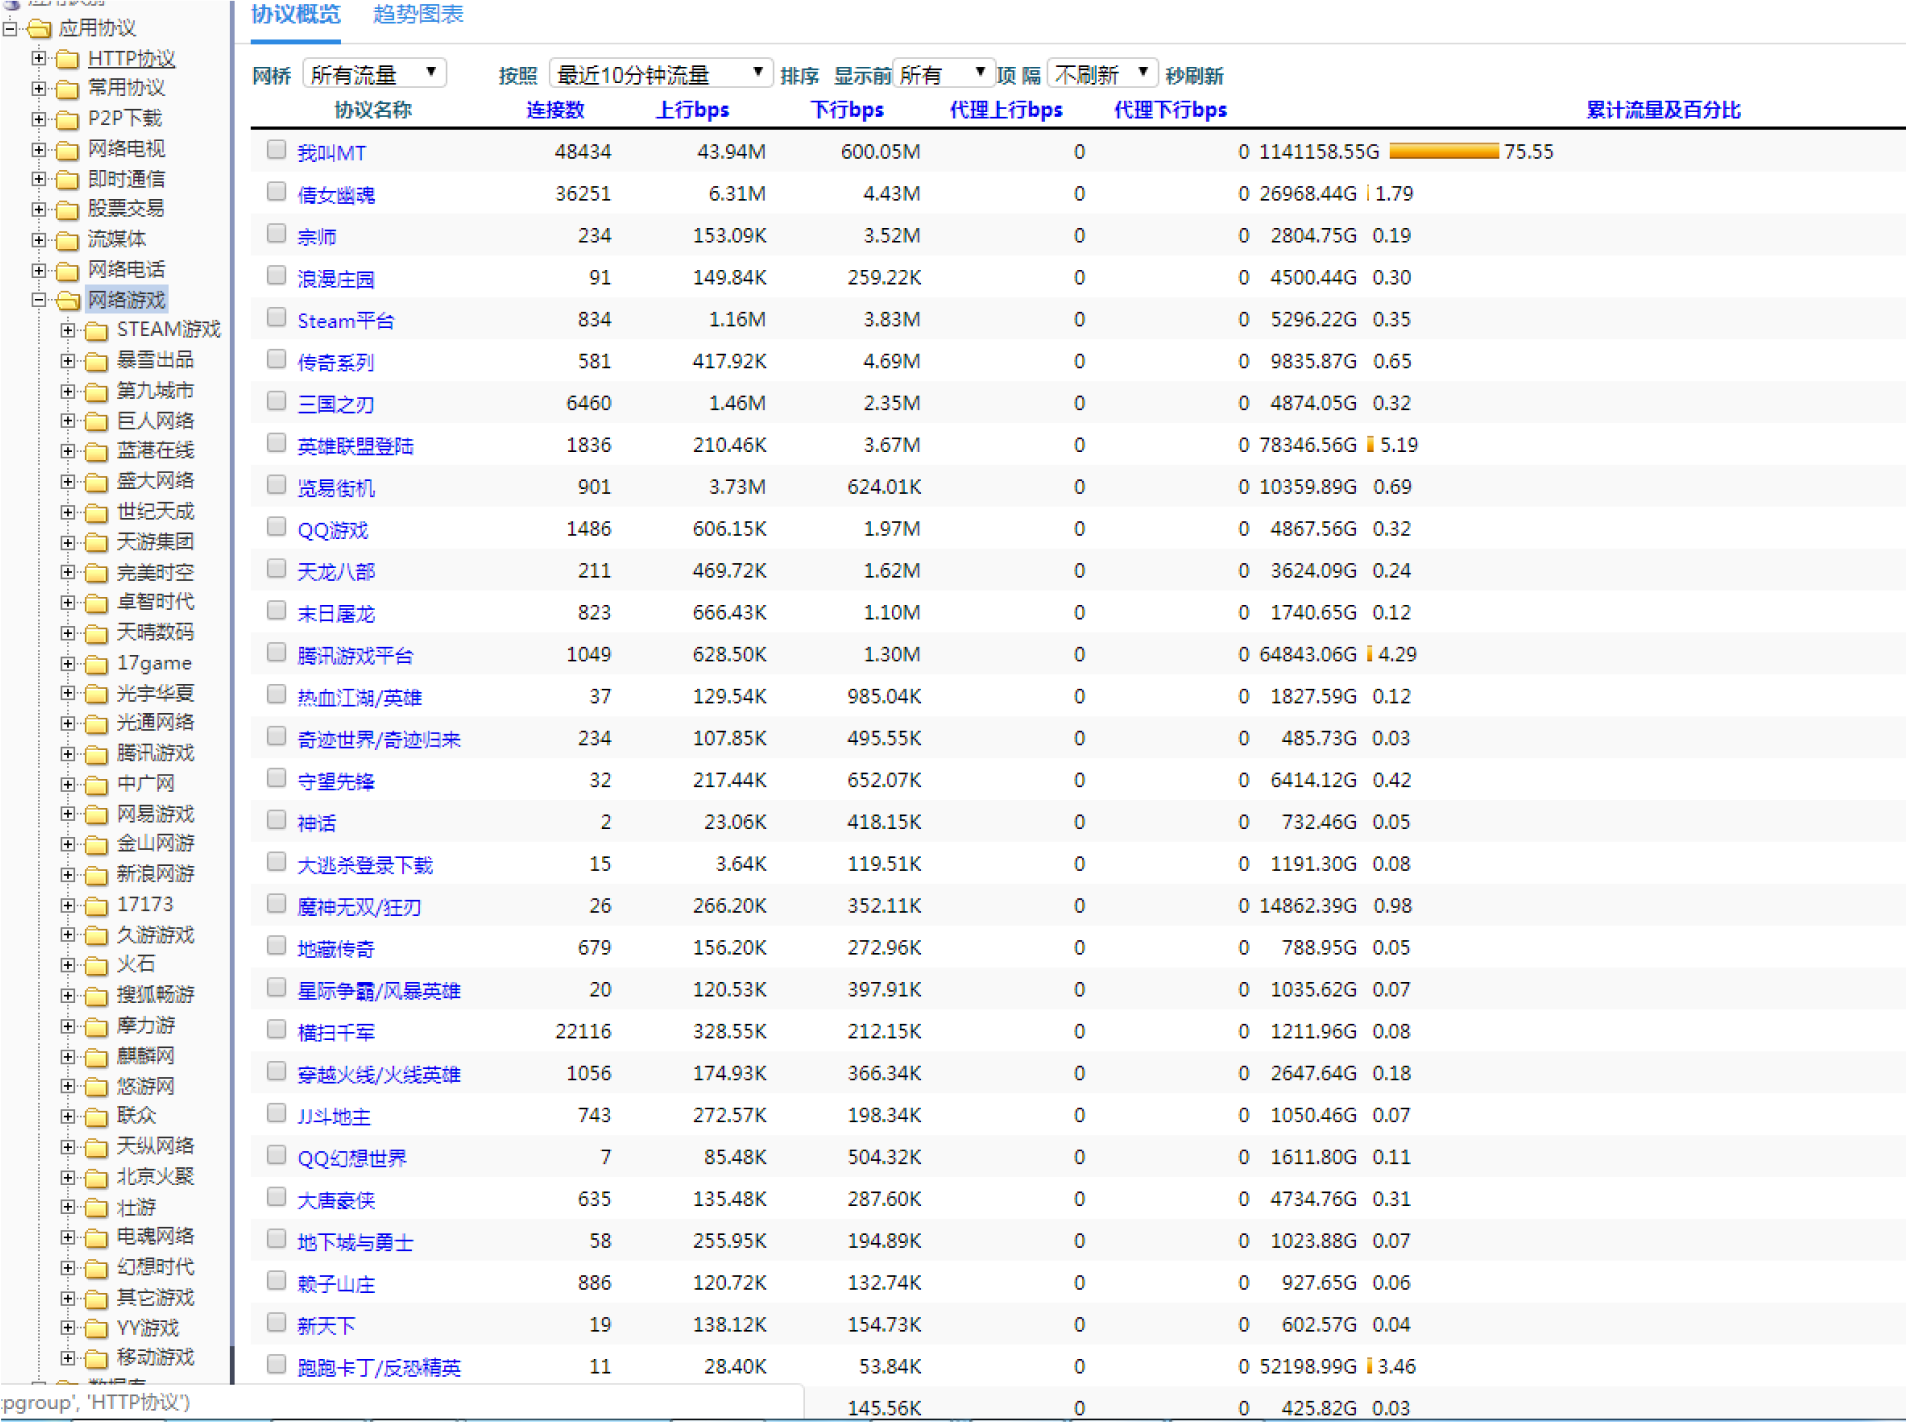The width and height of the screenshot is (1906, 1422).
Task: Click the 电魂网络 folder icon
Action: click(96, 1238)
